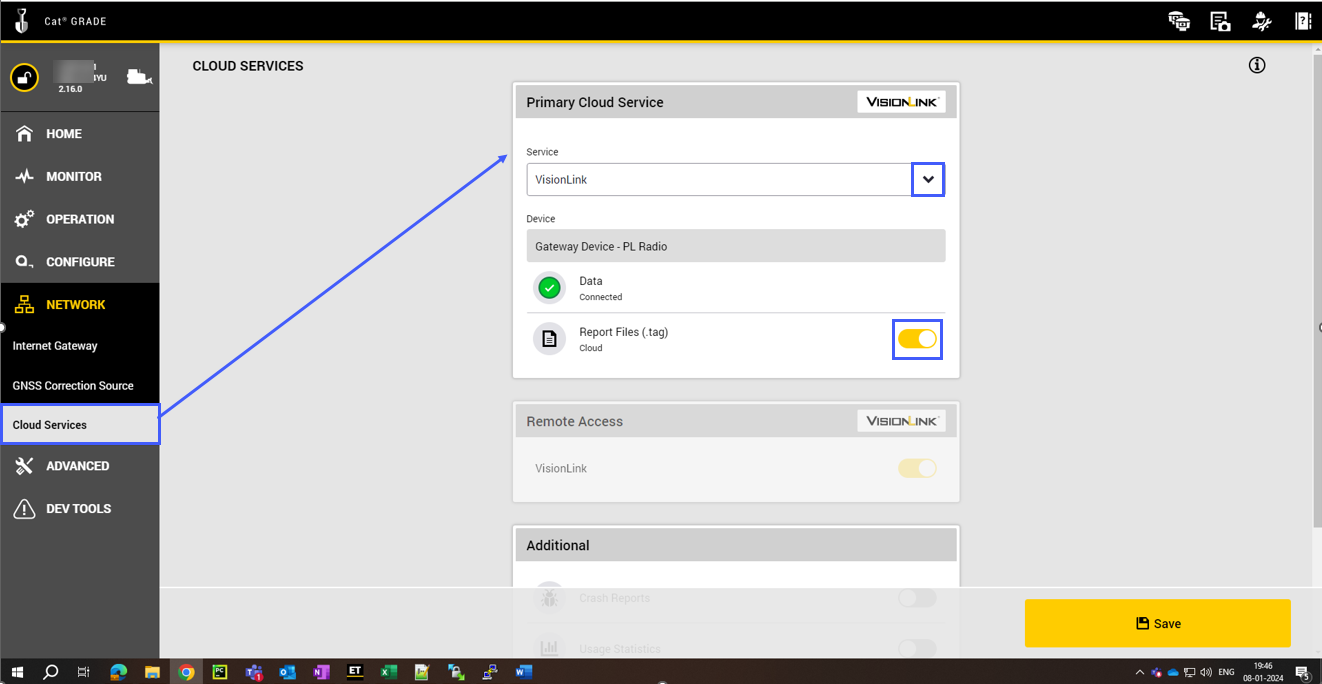Click the green Data connected status icon
1322x684 pixels.
(x=549, y=288)
